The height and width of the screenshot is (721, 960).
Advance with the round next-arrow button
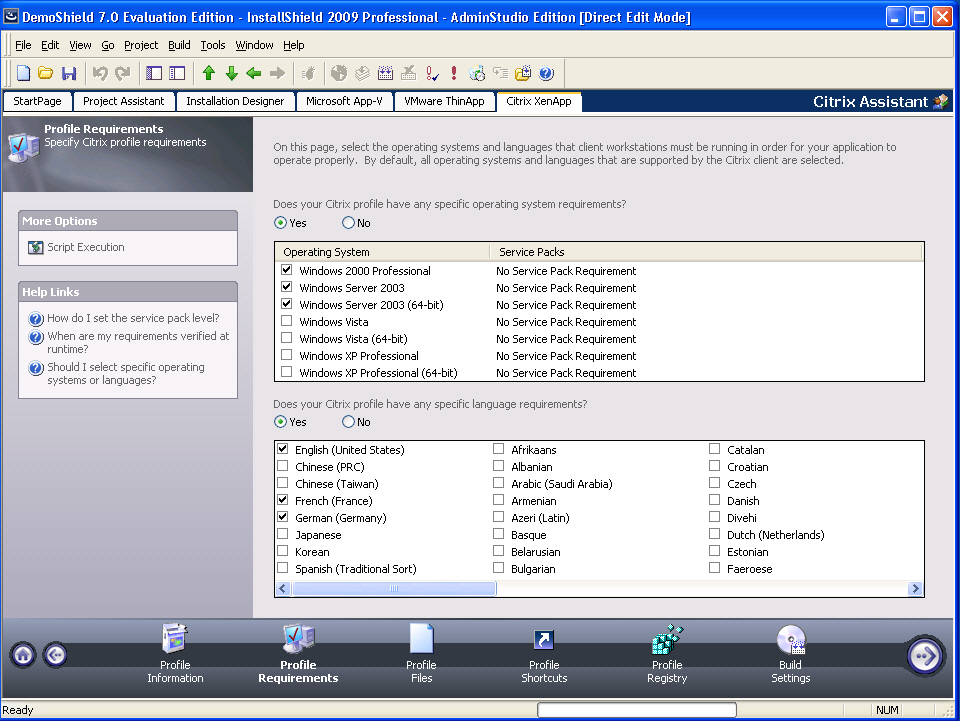coord(925,655)
